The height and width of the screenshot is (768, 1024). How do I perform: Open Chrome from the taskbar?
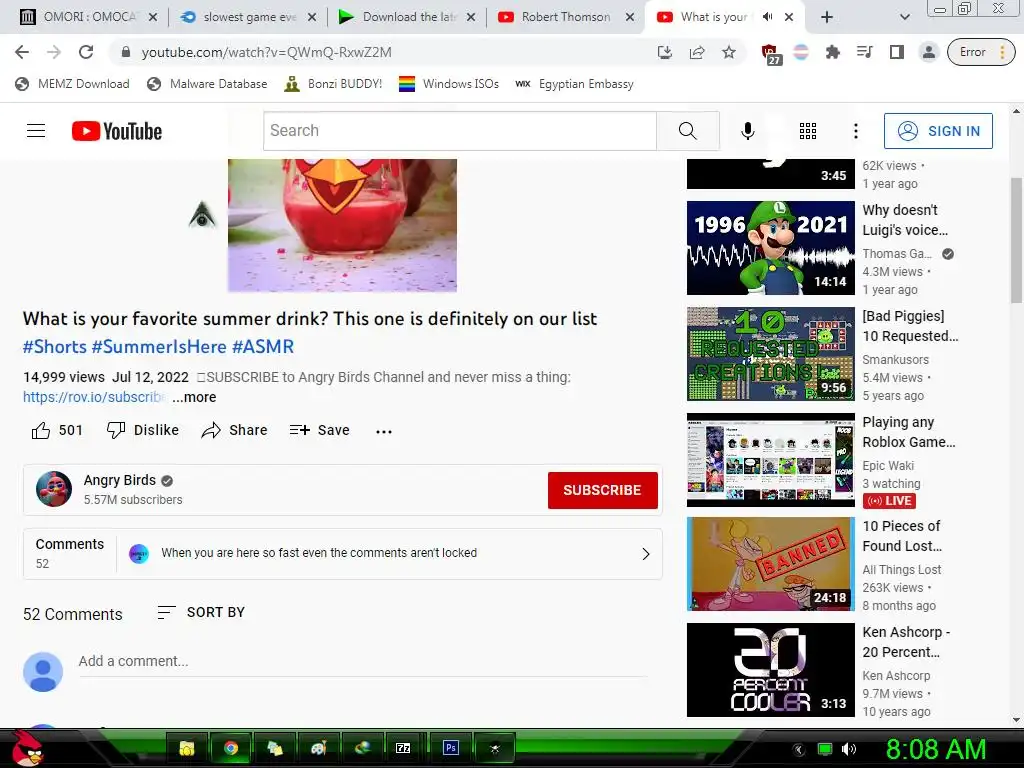point(231,748)
